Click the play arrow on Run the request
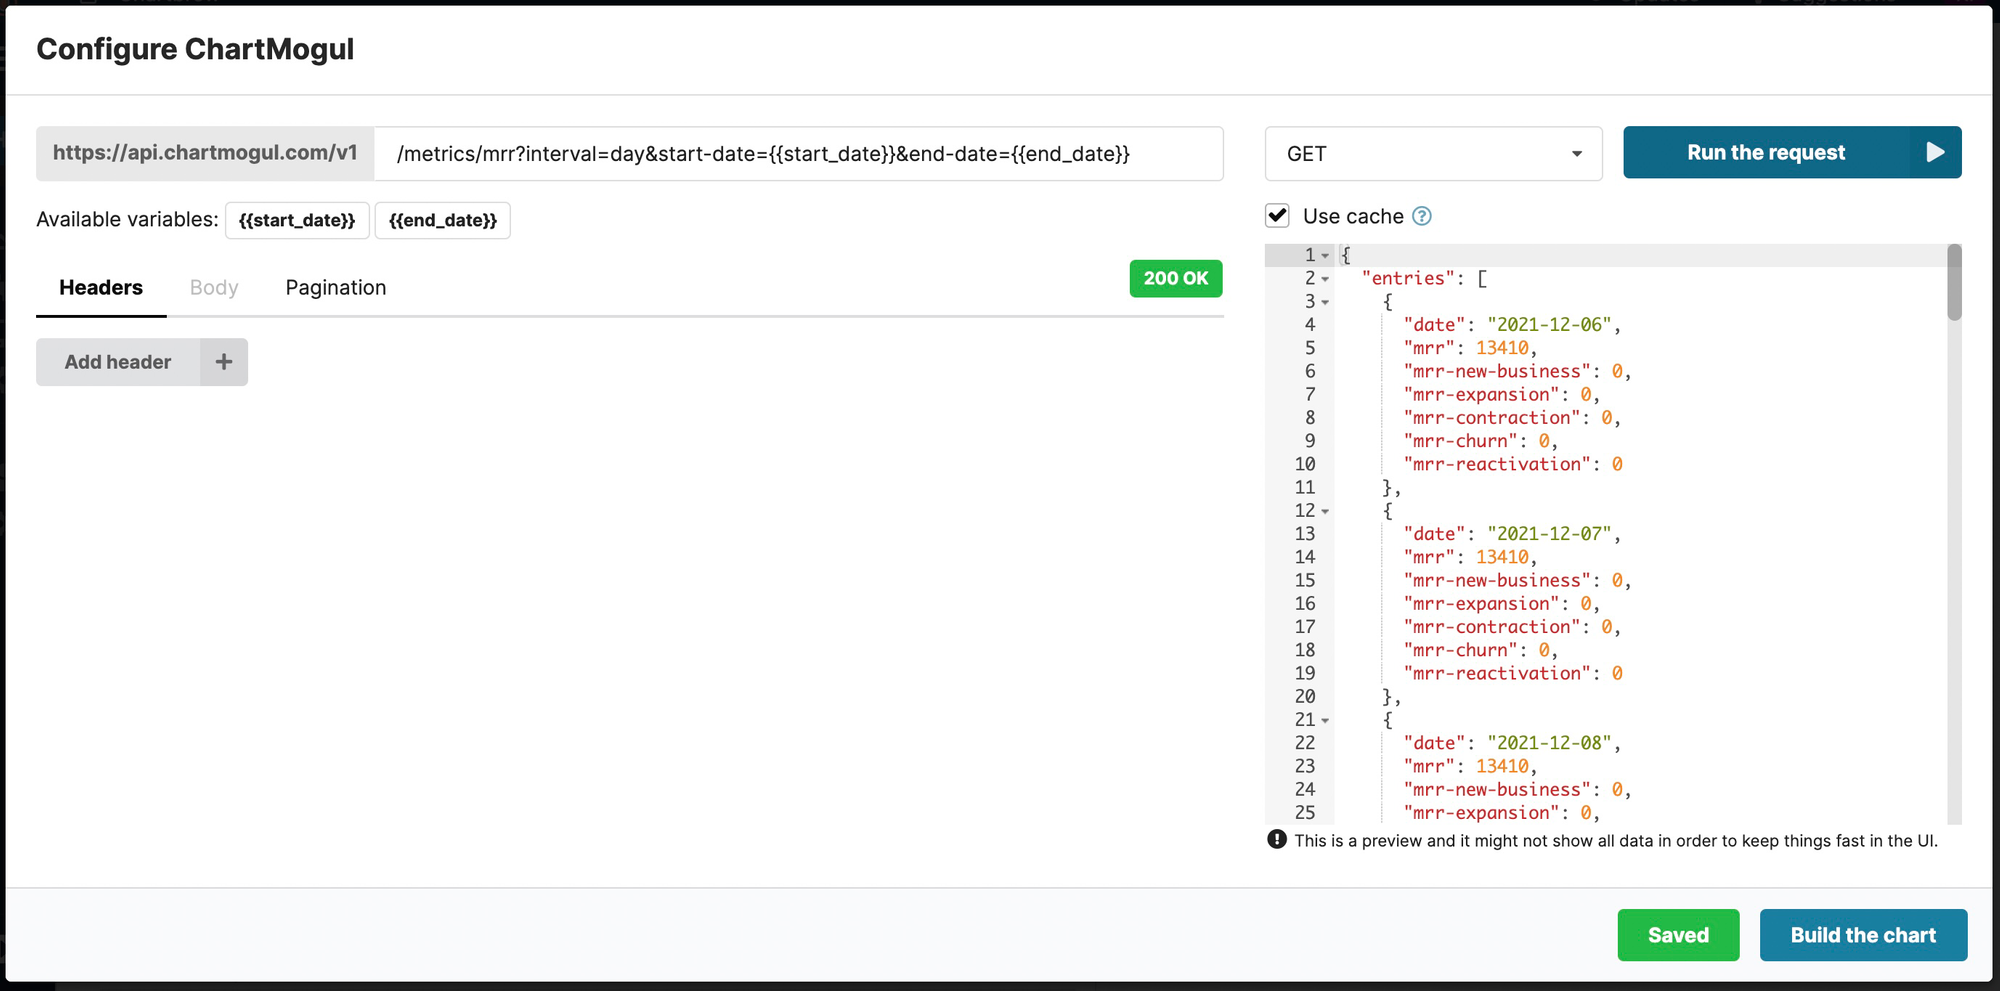Image resolution: width=2000 pixels, height=991 pixels. click(1936, 152)
